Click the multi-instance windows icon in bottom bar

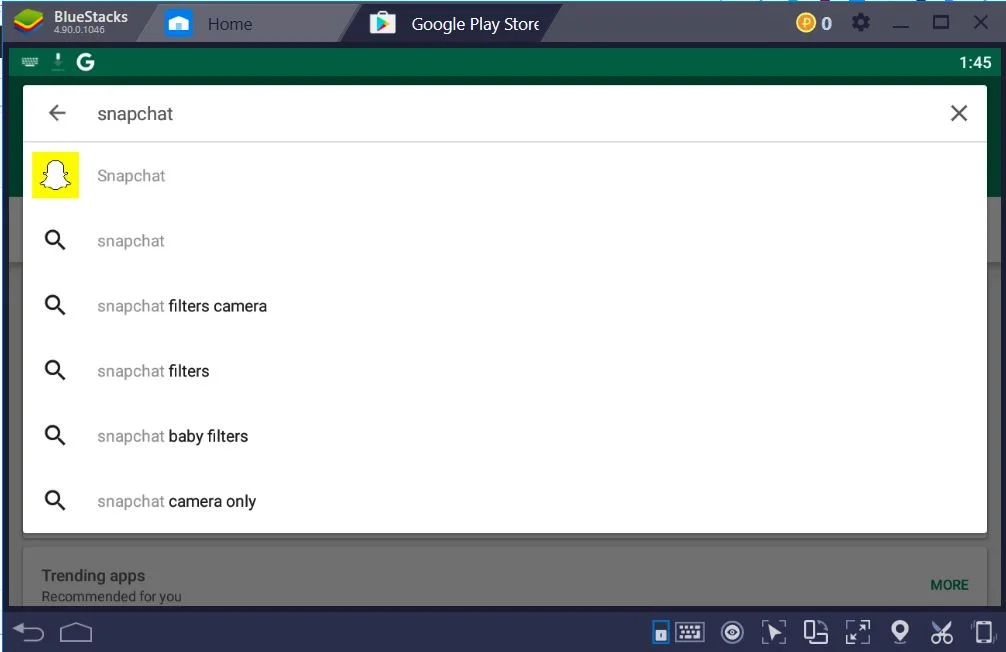tap(815, 632)
